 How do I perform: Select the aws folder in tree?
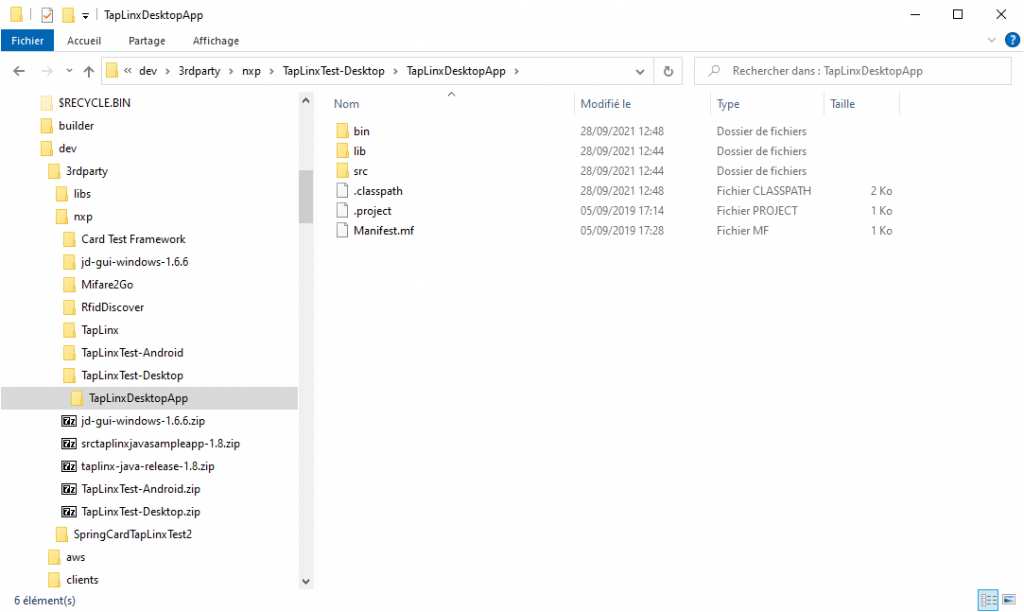pos(75,557)
